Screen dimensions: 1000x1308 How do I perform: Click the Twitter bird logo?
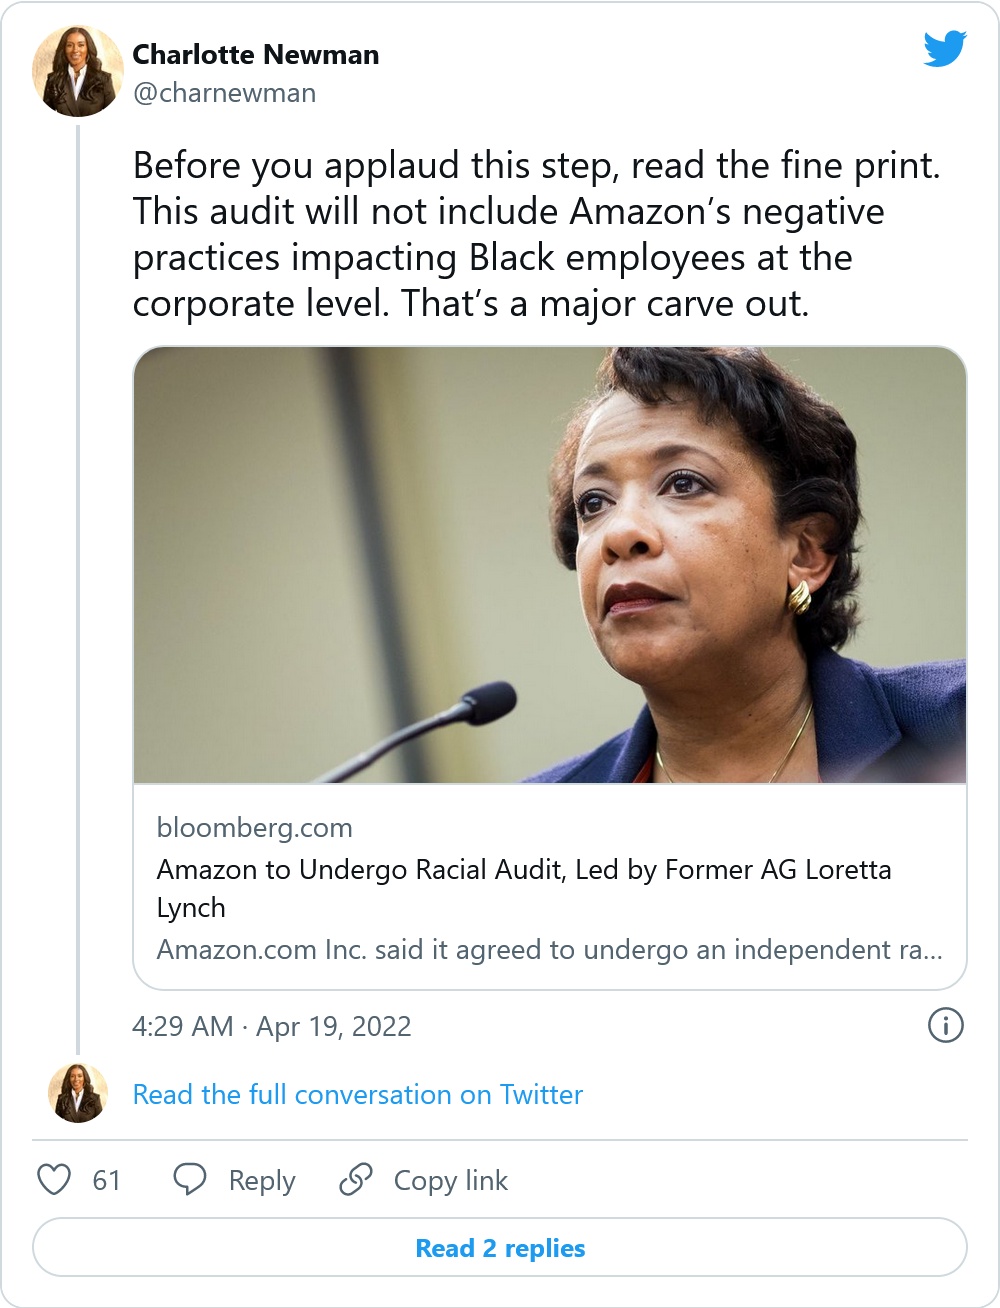[944, 49]
